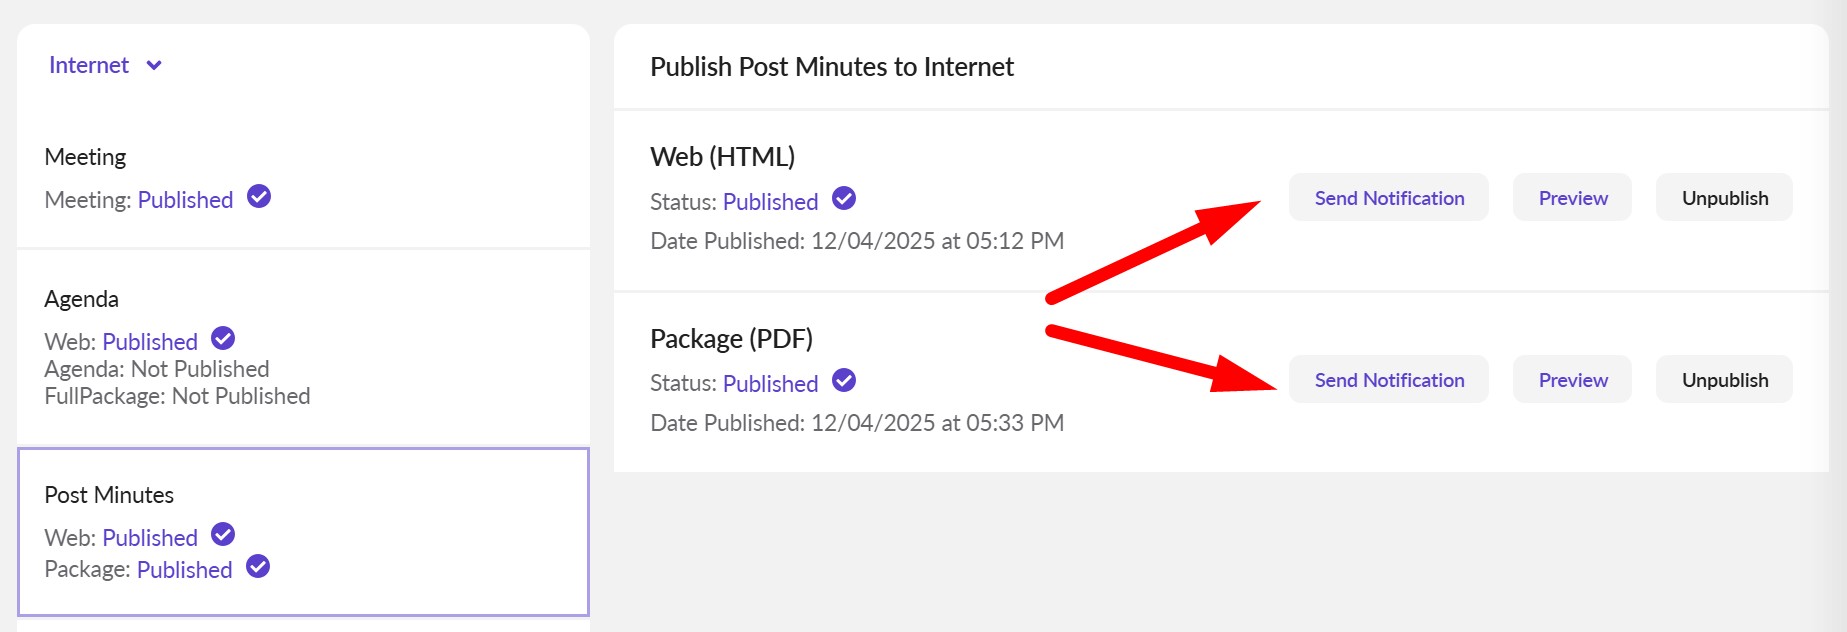This screenshot has height=632, width=1847.
Task: Click Published link for Post Minutes Package
Action: [184, 569]
